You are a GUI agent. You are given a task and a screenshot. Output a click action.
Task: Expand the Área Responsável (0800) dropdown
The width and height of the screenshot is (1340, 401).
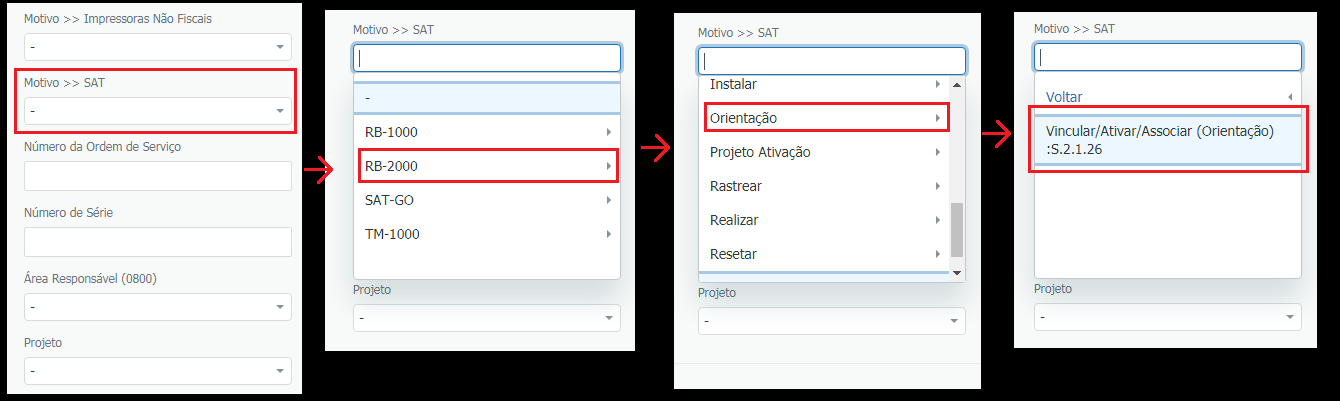pos(157,306)
